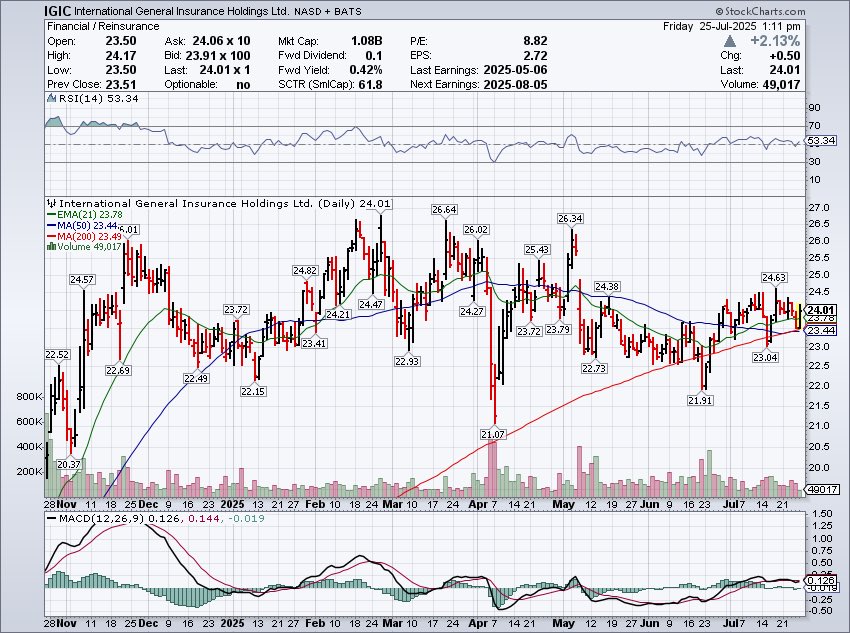The width and height of the screenshot is (850, 633).
Task: Click the up-triangle price change icon
Action: point(730,41)
